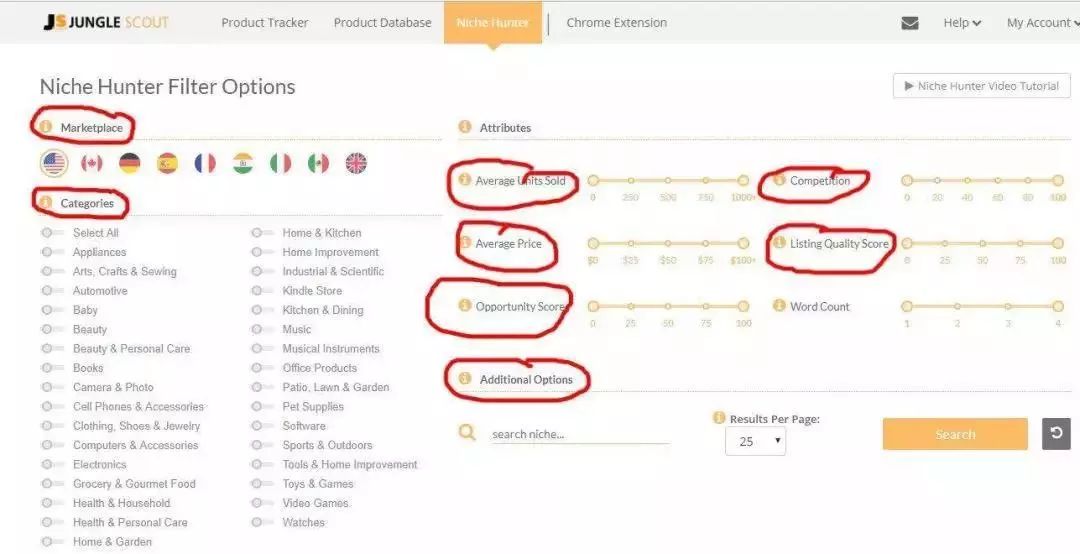Click the Jungle Scout logo
Viewport: 1080px width, 554px height.
click(105, 22)
